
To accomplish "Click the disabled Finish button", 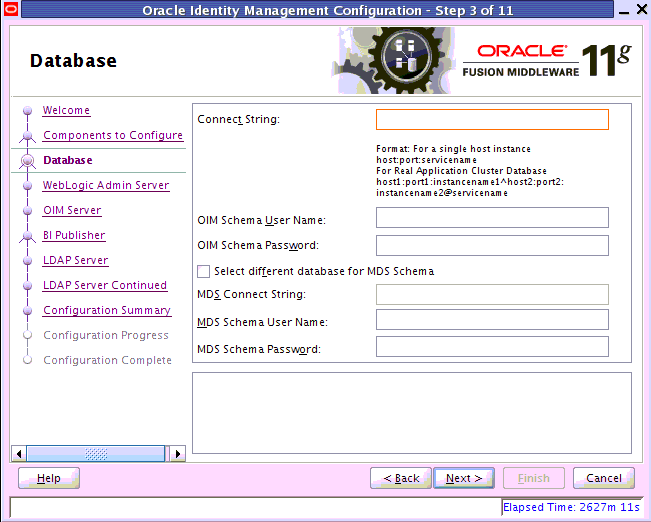I will [534, 478].
